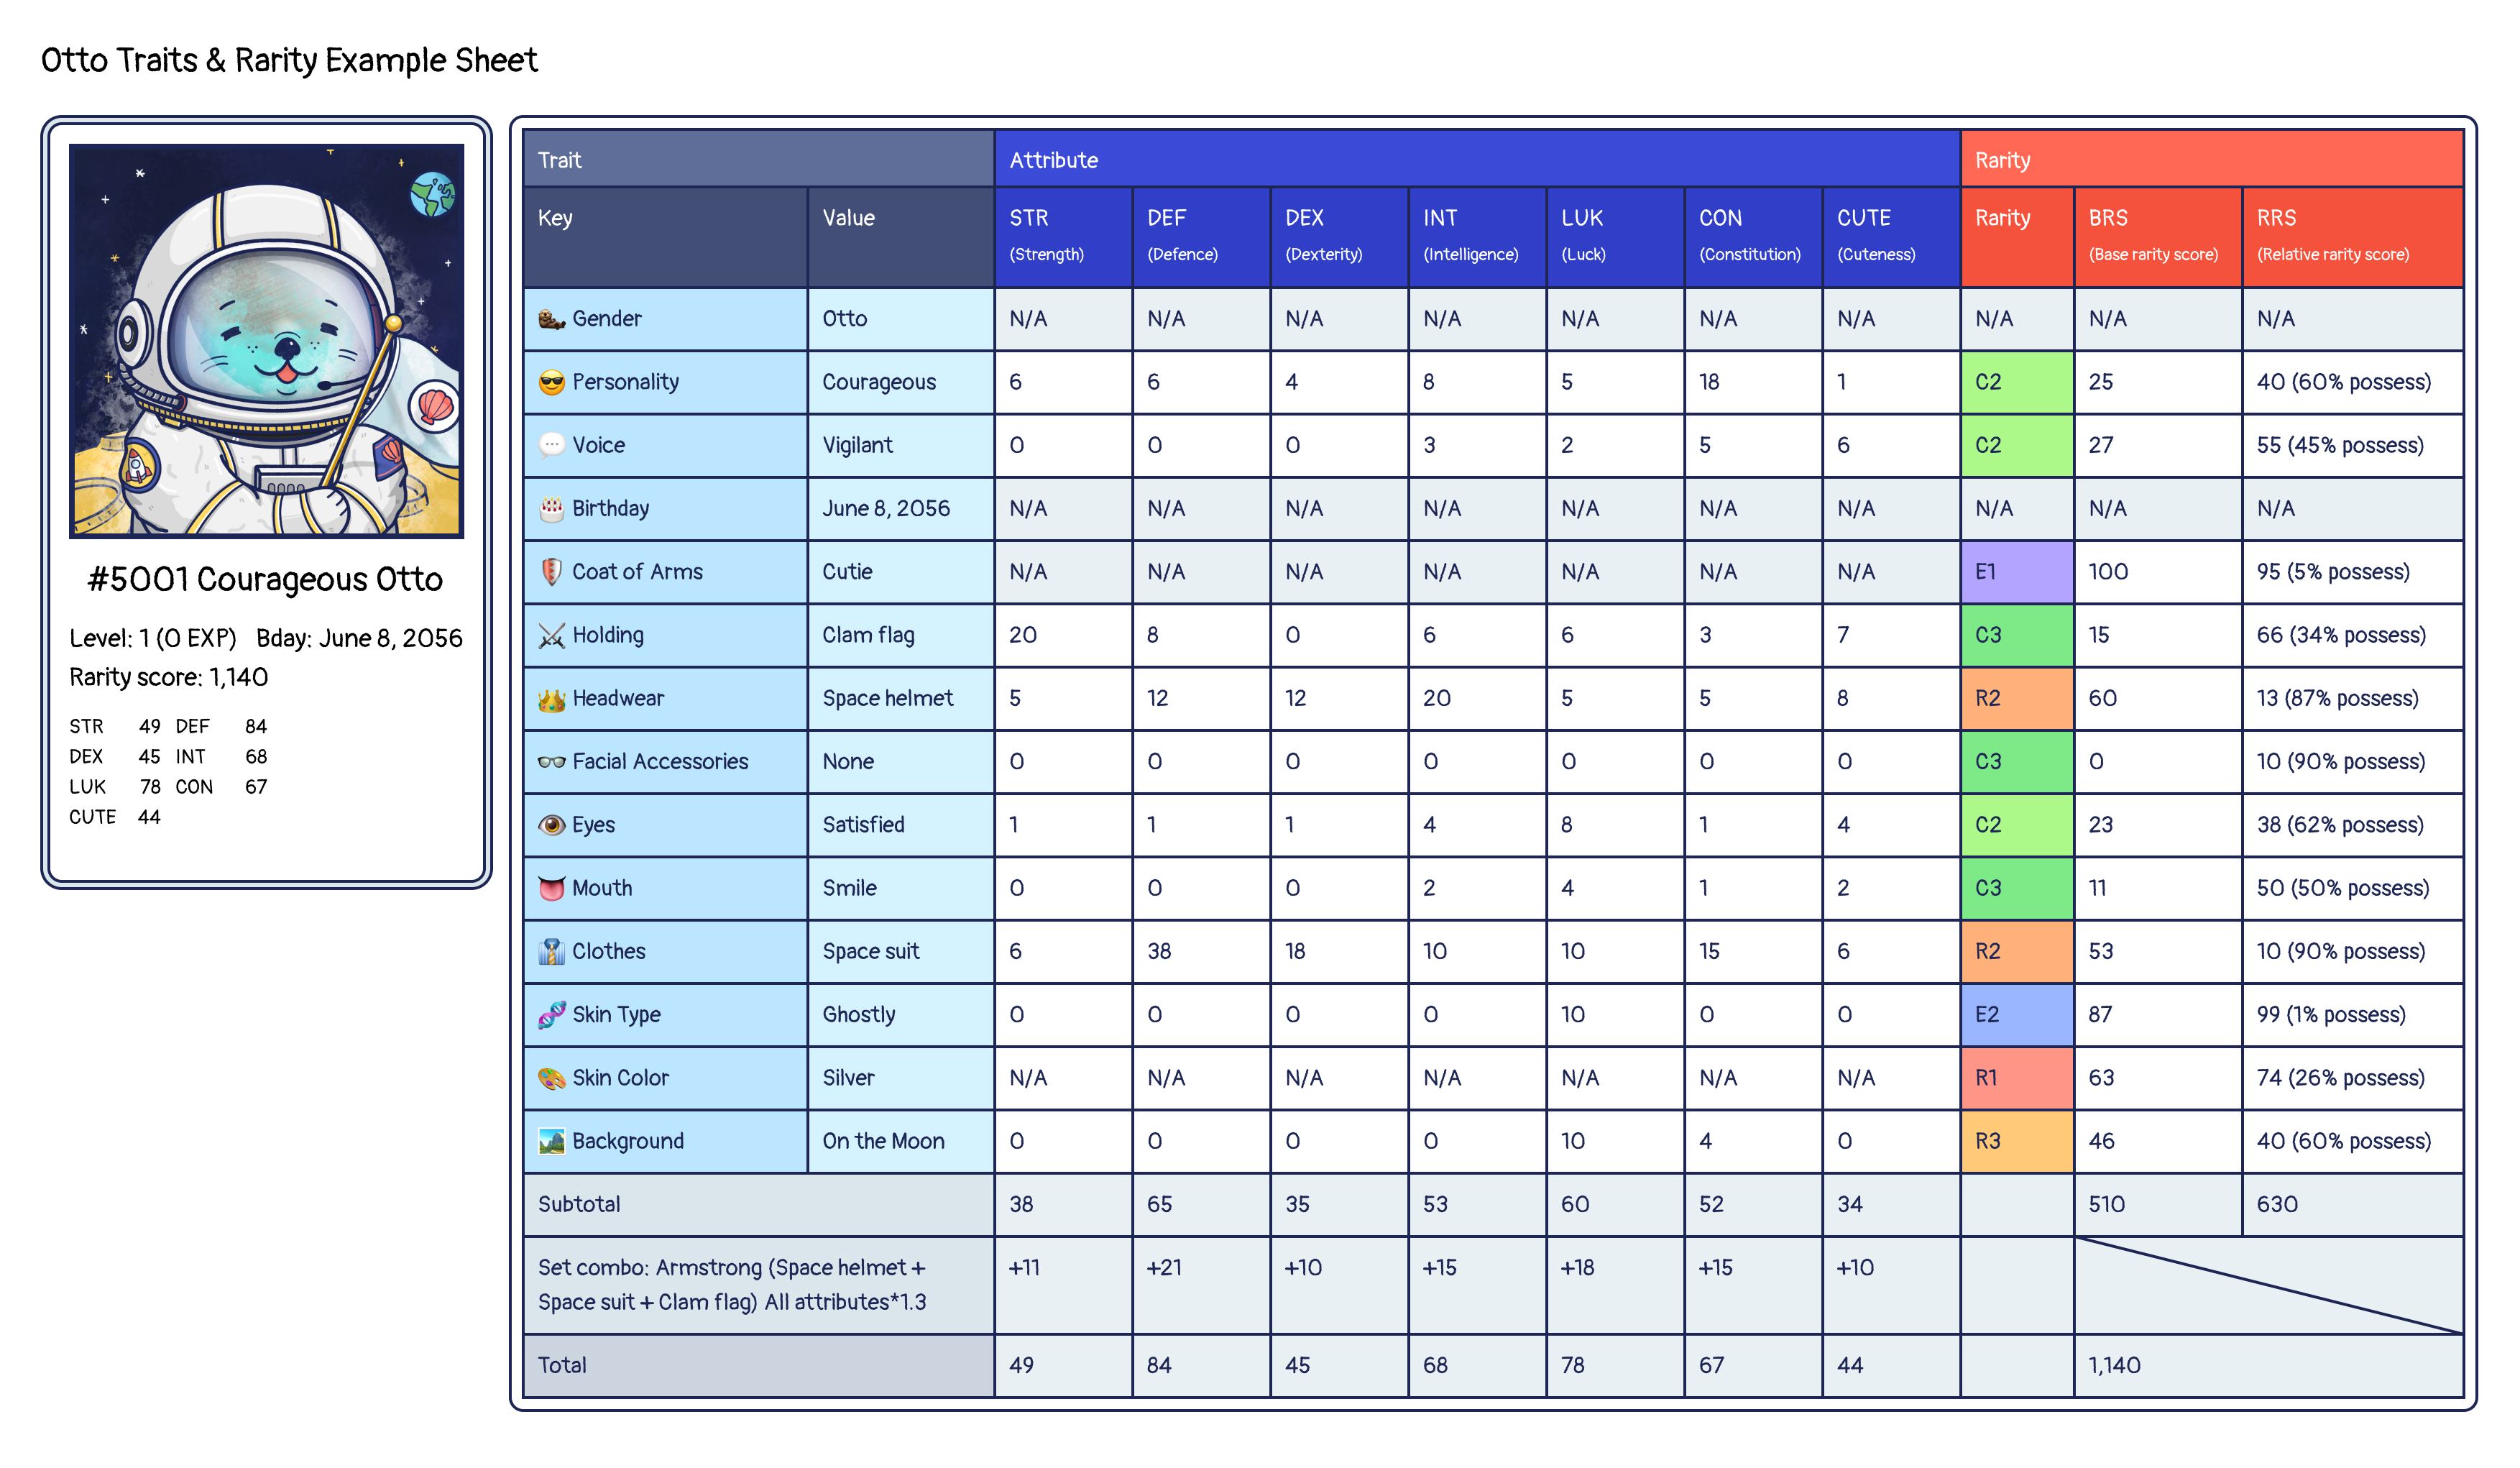This screenshot has width=2520, height=1468.
Task: Click the Birthday cake icon
Action: point(551,508)
